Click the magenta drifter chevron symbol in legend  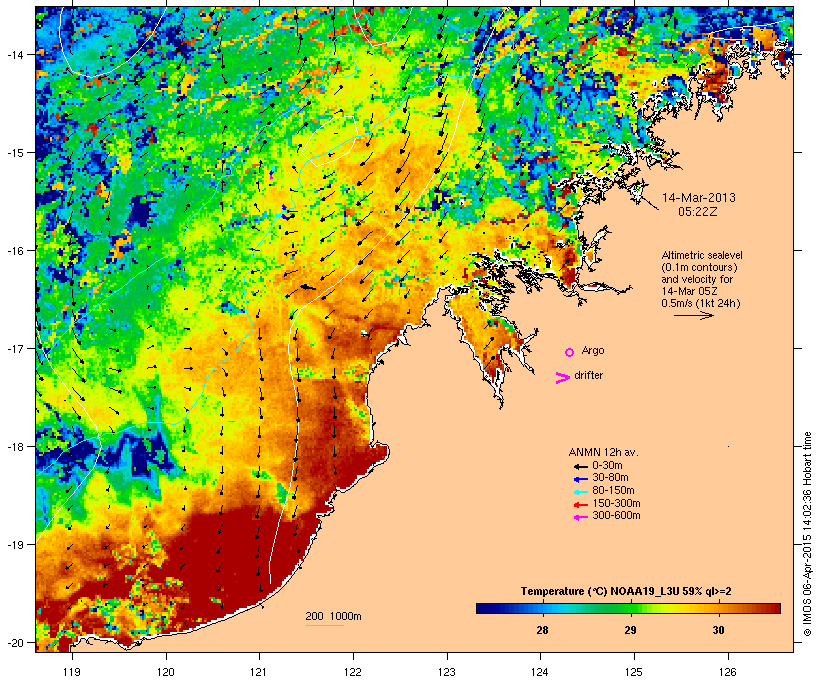pyautogui.click(x=562, y=378)
